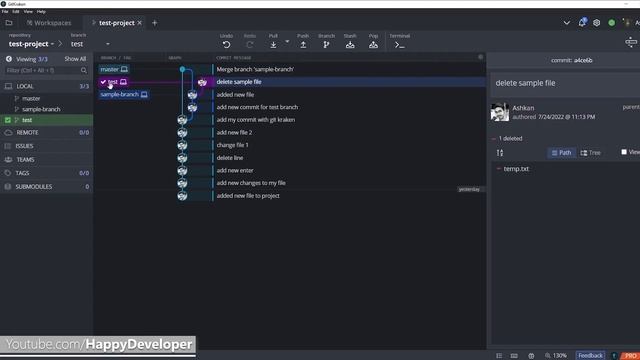
Task: Click the master branch label in graph
Action: tap(114, 69)
